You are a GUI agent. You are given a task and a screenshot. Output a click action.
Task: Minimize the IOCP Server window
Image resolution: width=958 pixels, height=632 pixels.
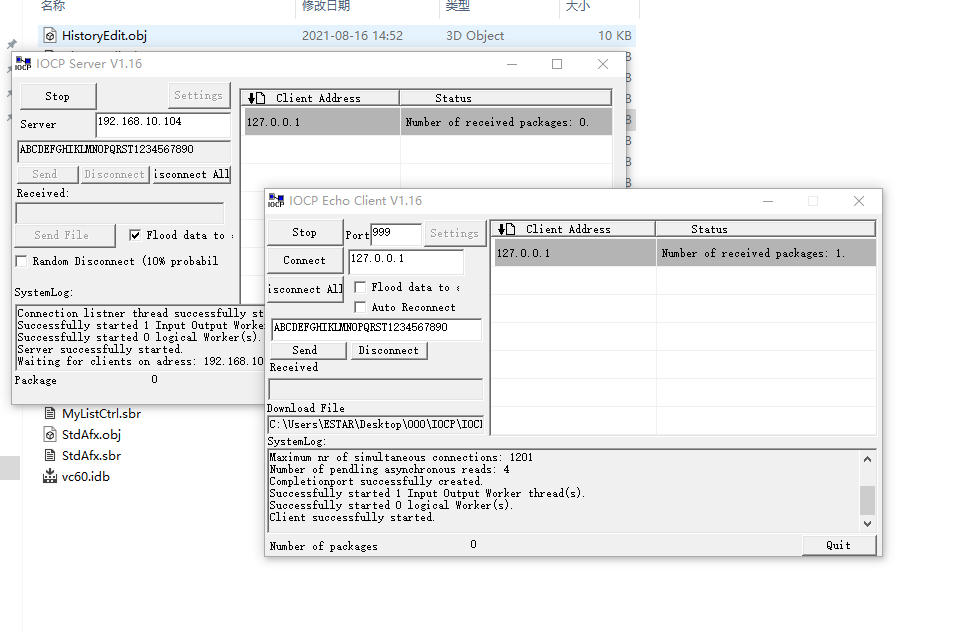512,64
